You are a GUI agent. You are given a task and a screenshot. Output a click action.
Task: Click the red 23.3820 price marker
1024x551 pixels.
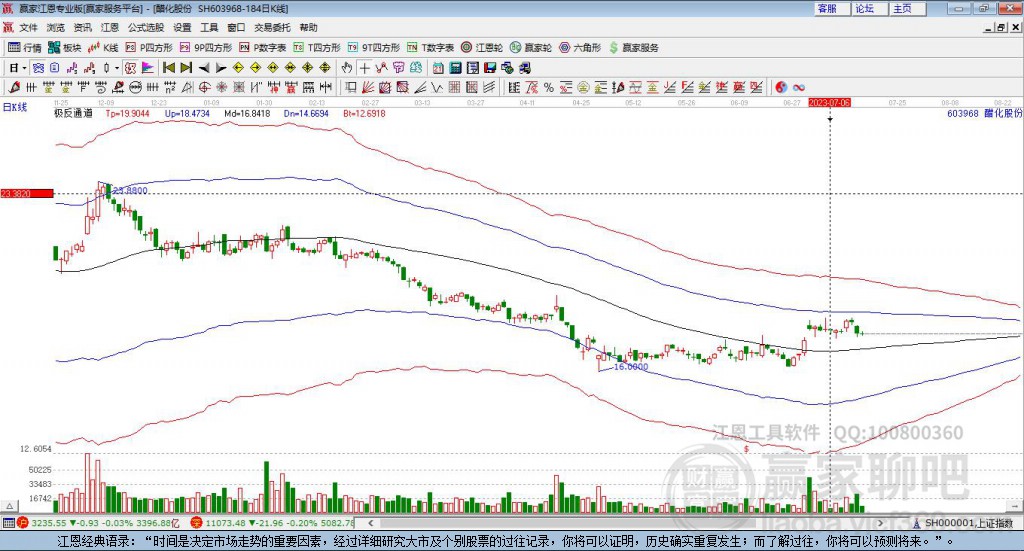(x=27, y=193)
